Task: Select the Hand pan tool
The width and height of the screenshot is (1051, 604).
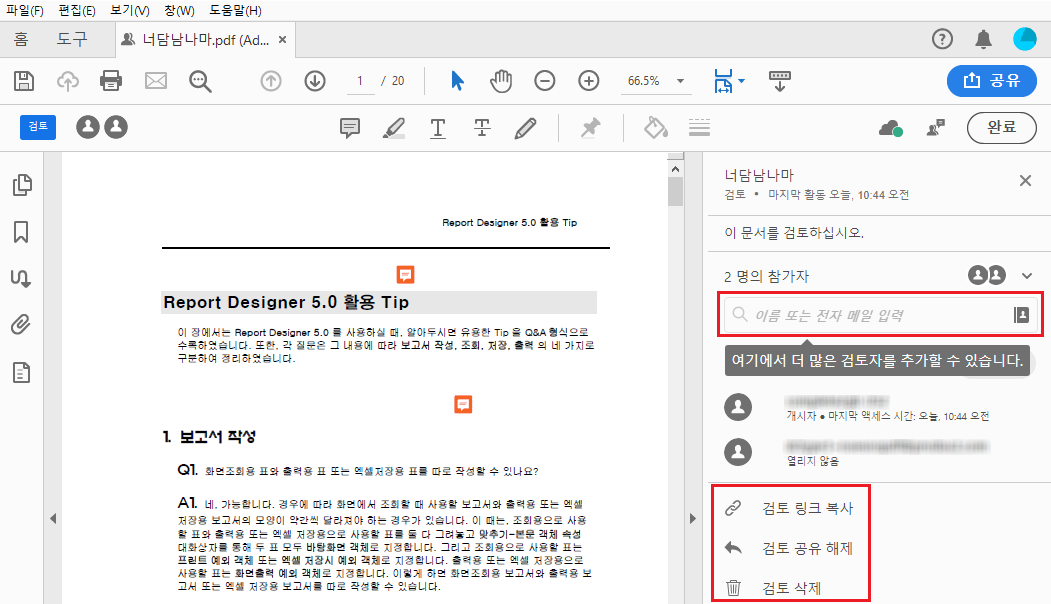Action: [501, 81]
